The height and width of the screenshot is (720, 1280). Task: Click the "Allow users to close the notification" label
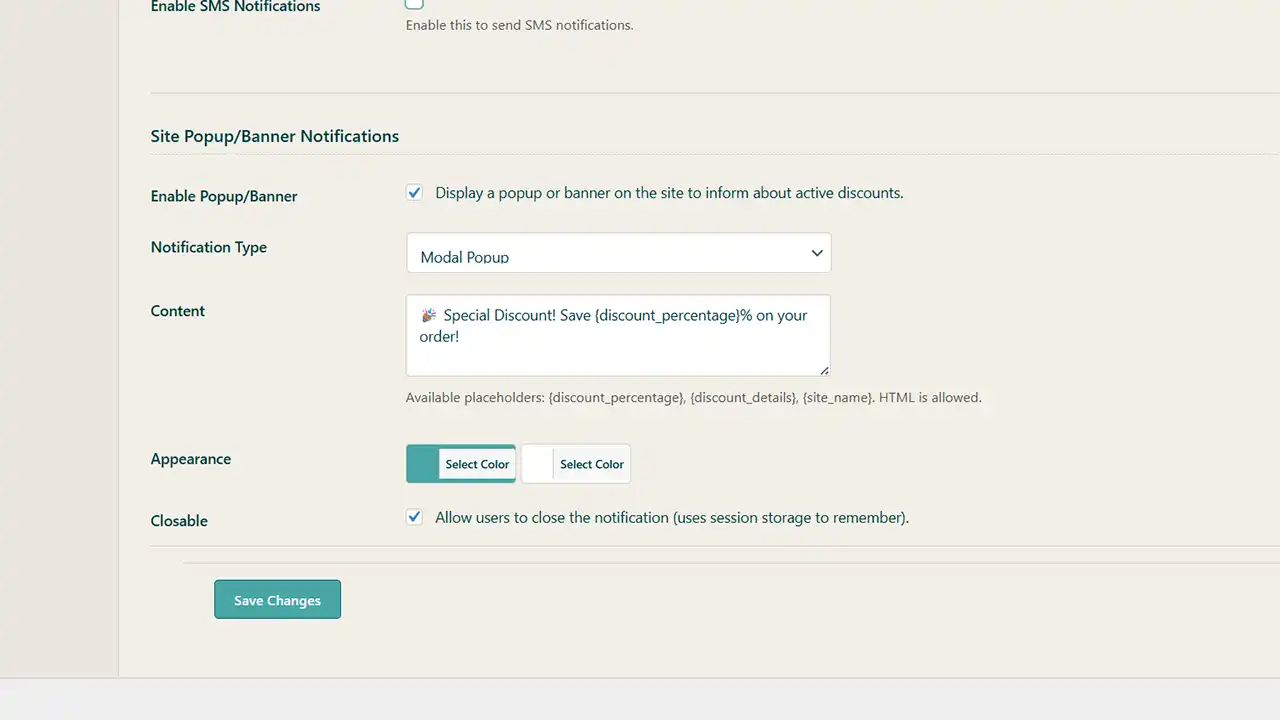(x=671, y=518)
